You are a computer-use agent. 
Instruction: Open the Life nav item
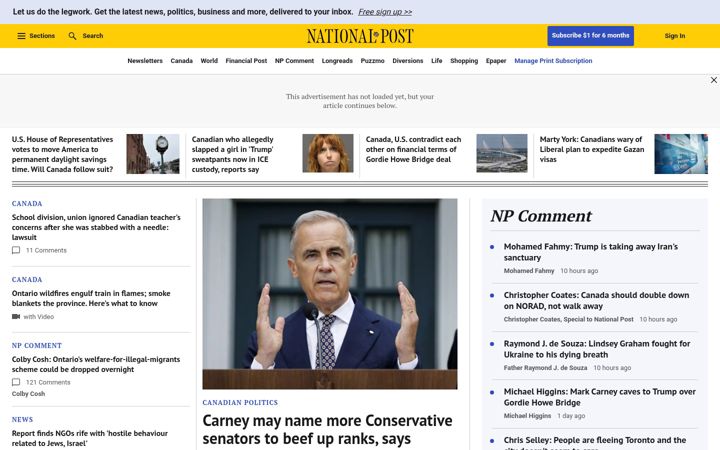pyautogui.click(x=437, y=61)
